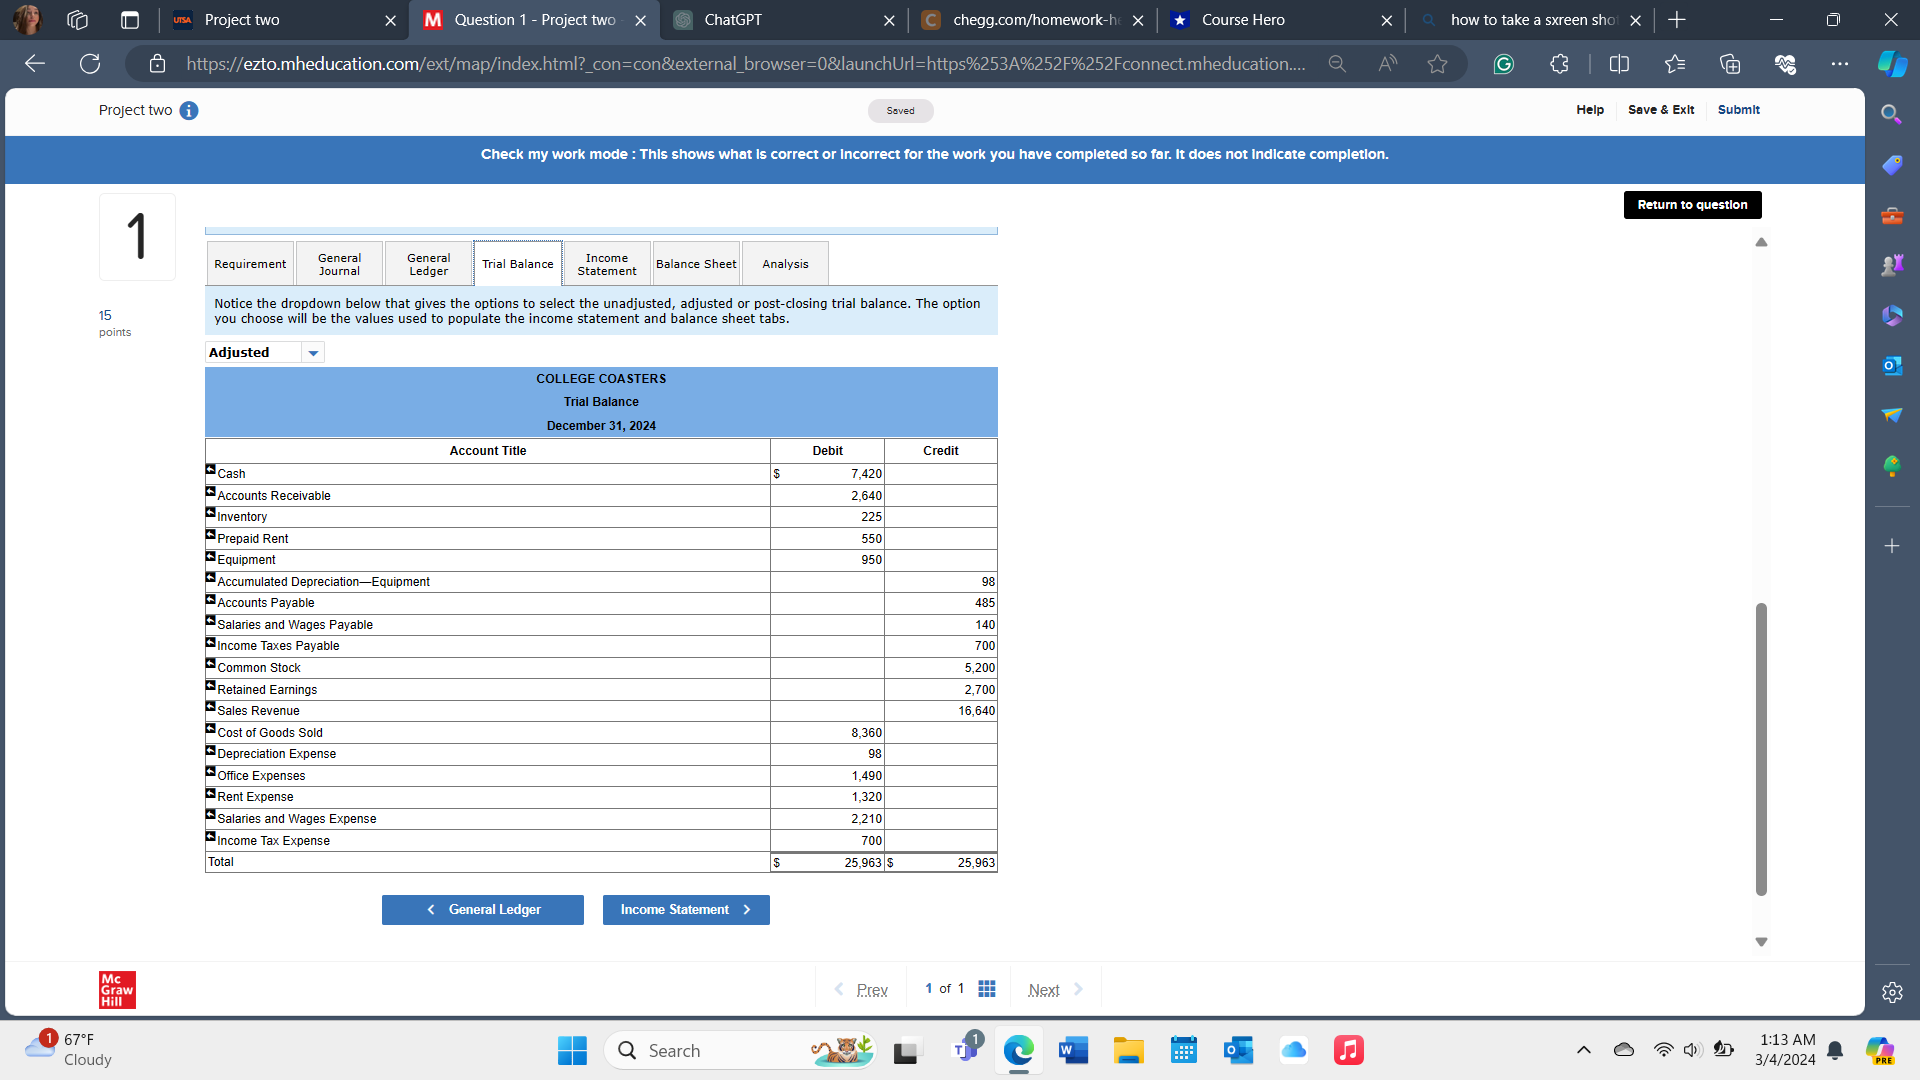Open the question grid navigator icon

click(987, 989)
